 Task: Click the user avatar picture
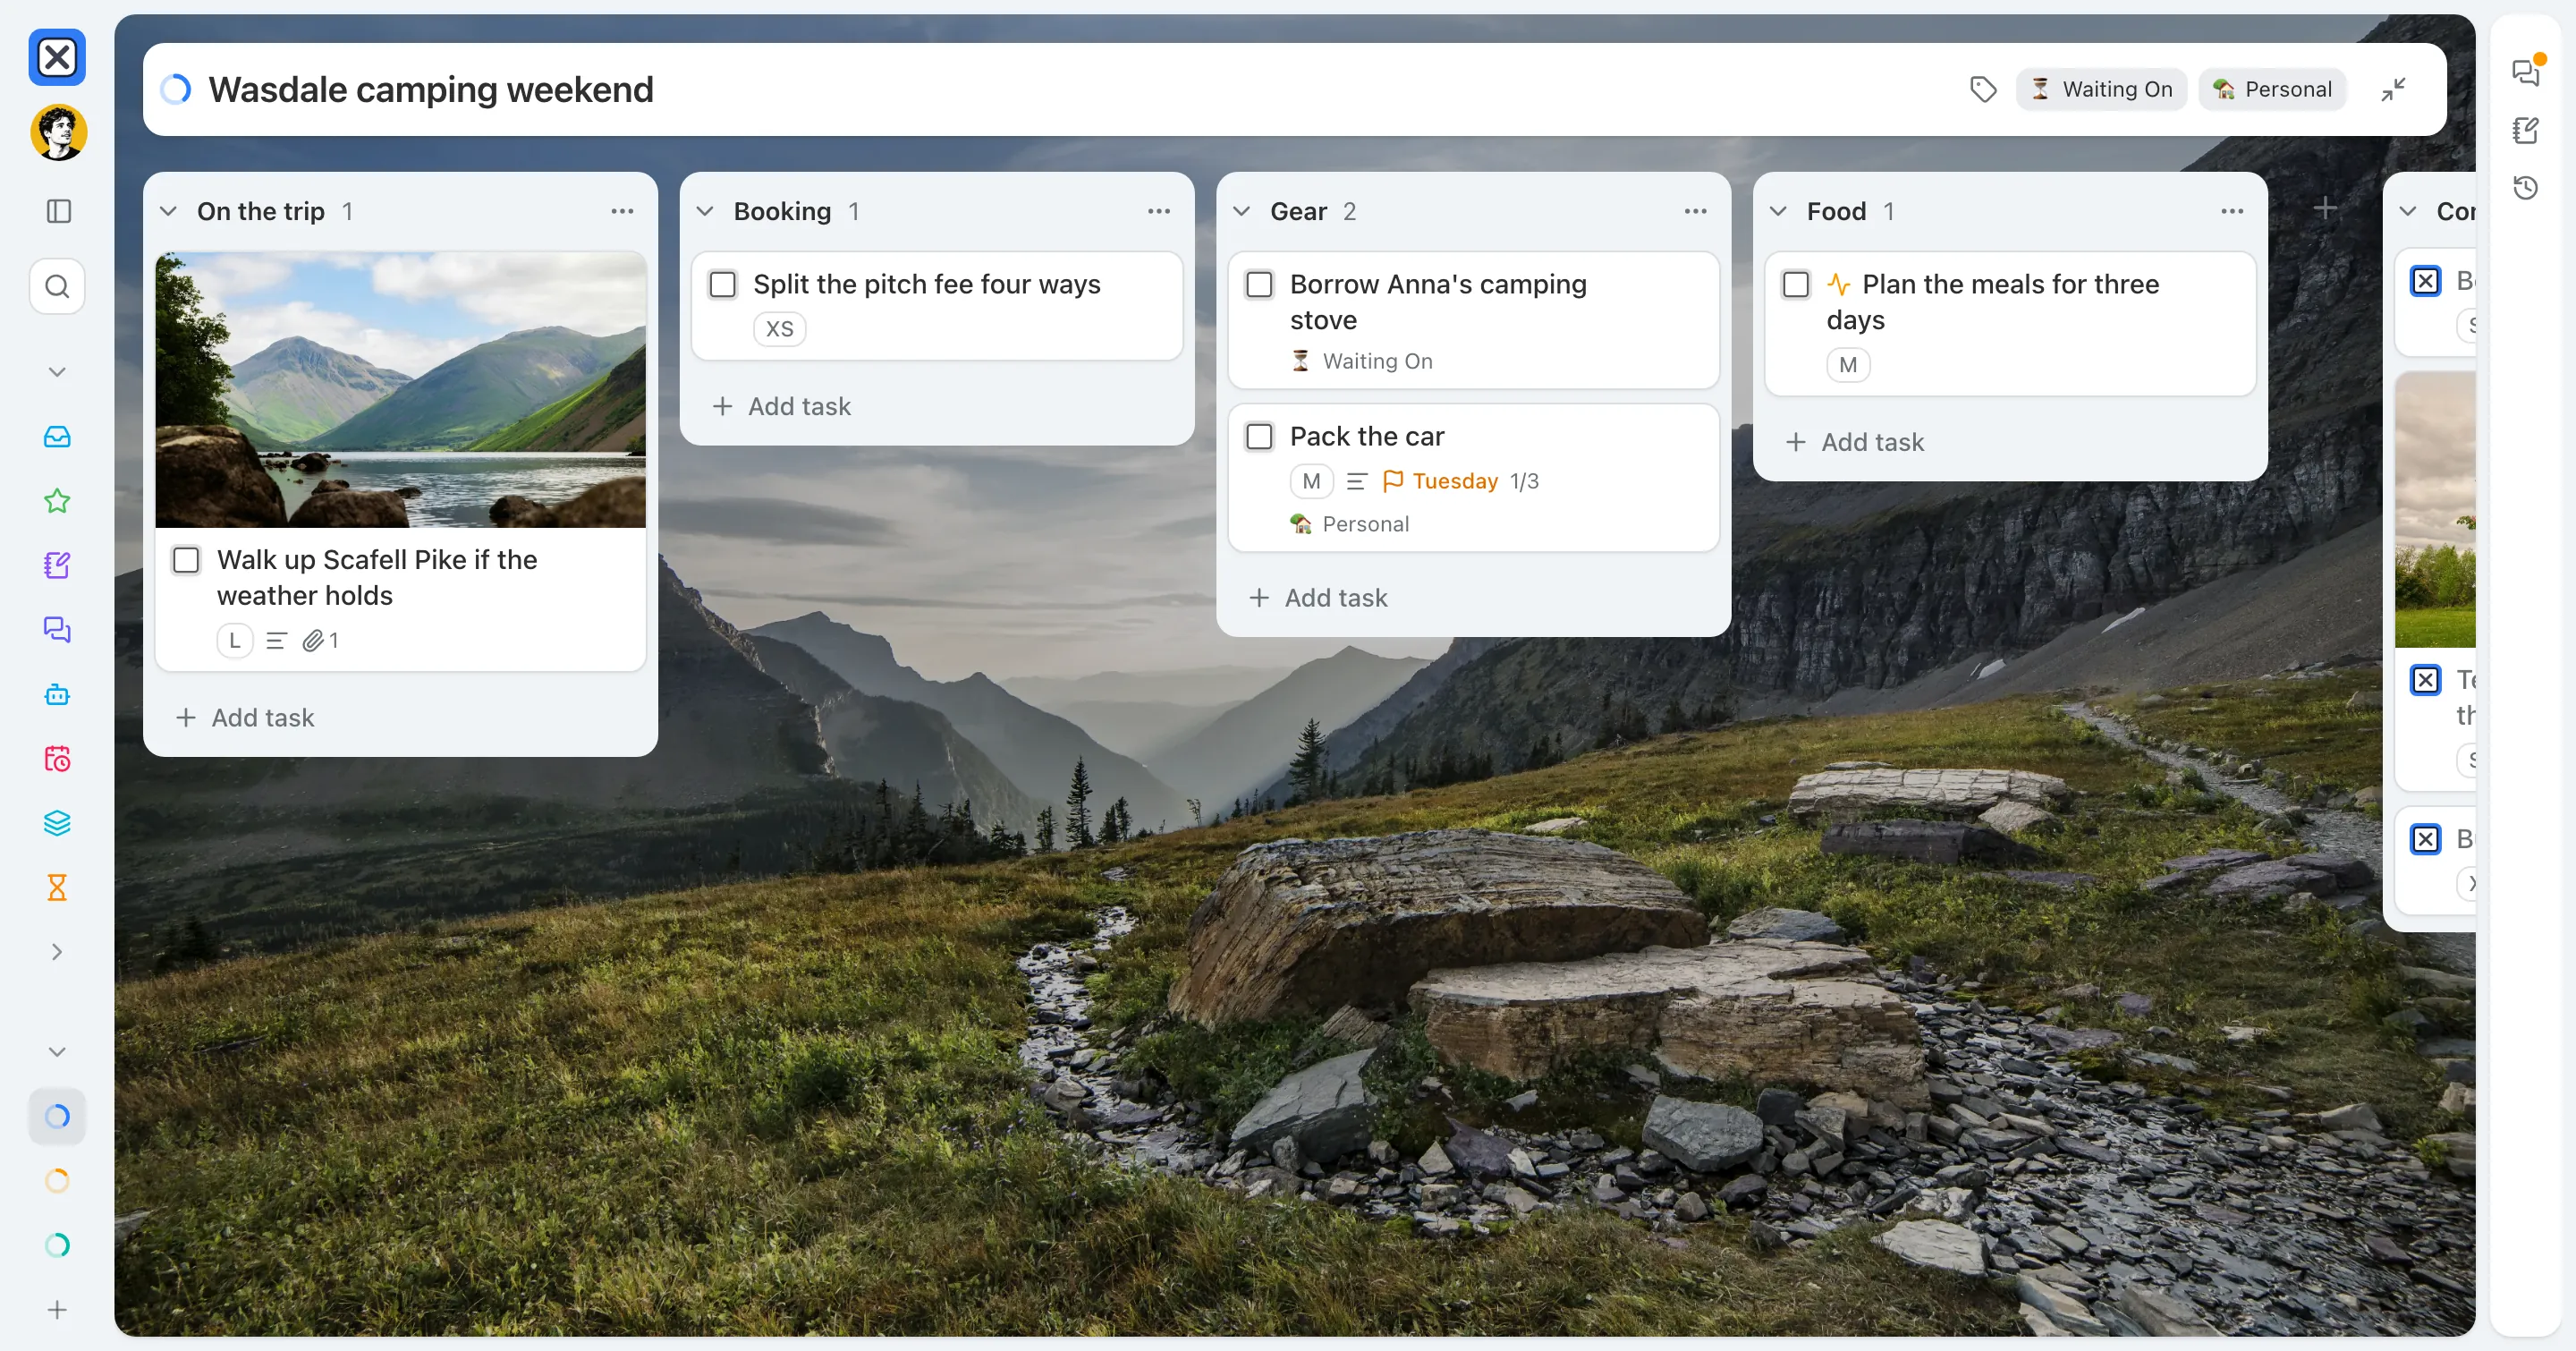click(x=58, y=132)
